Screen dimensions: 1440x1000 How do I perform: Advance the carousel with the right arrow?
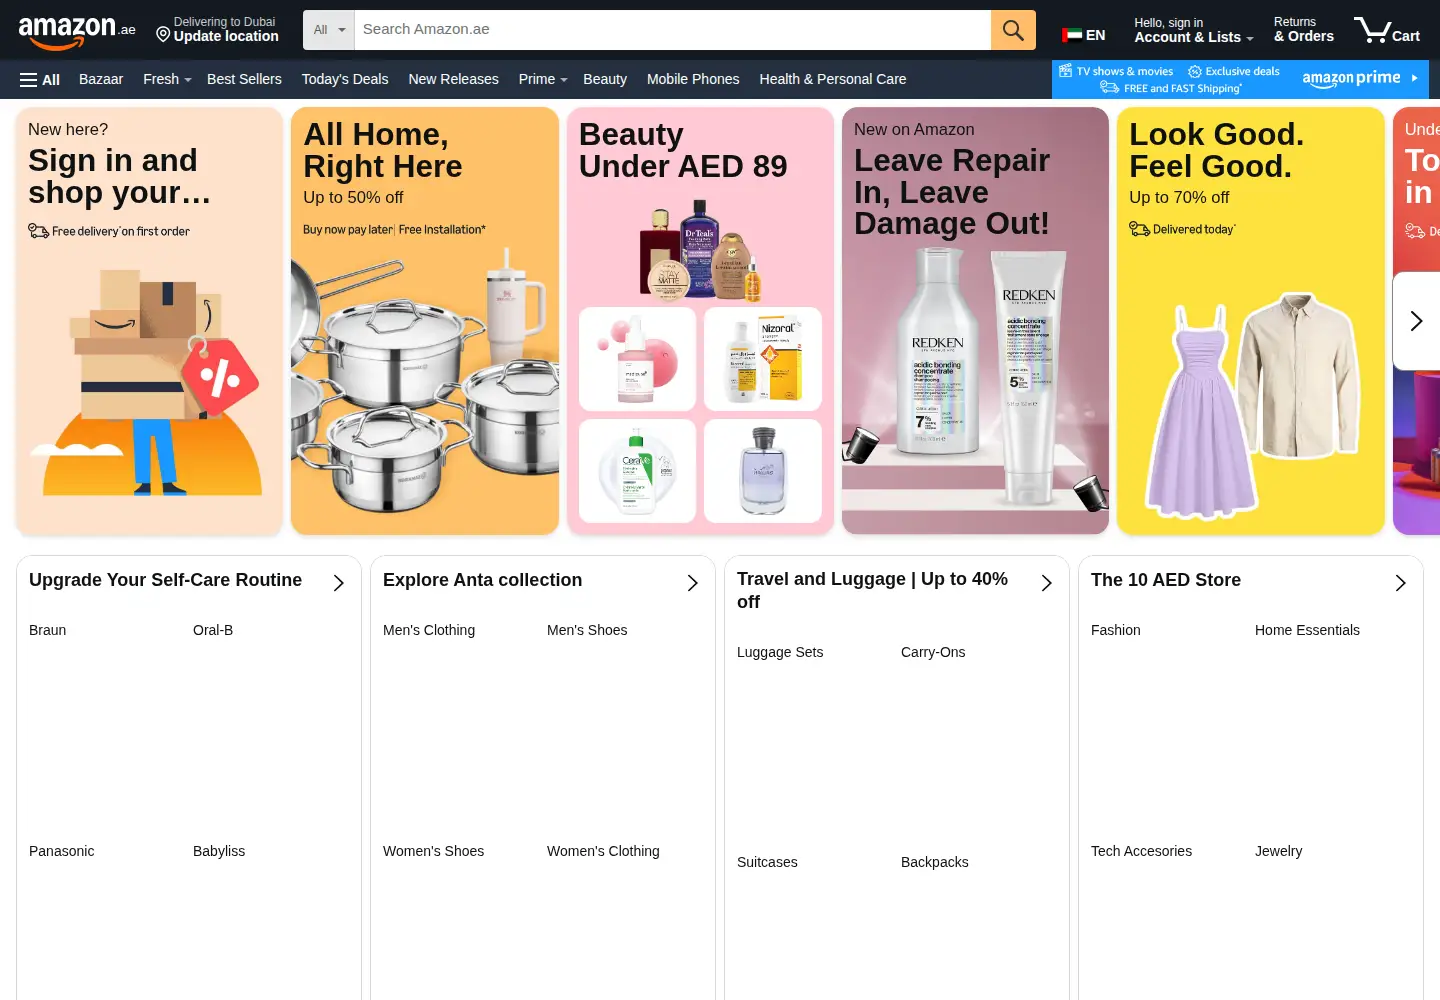(x=1416, y=321)
